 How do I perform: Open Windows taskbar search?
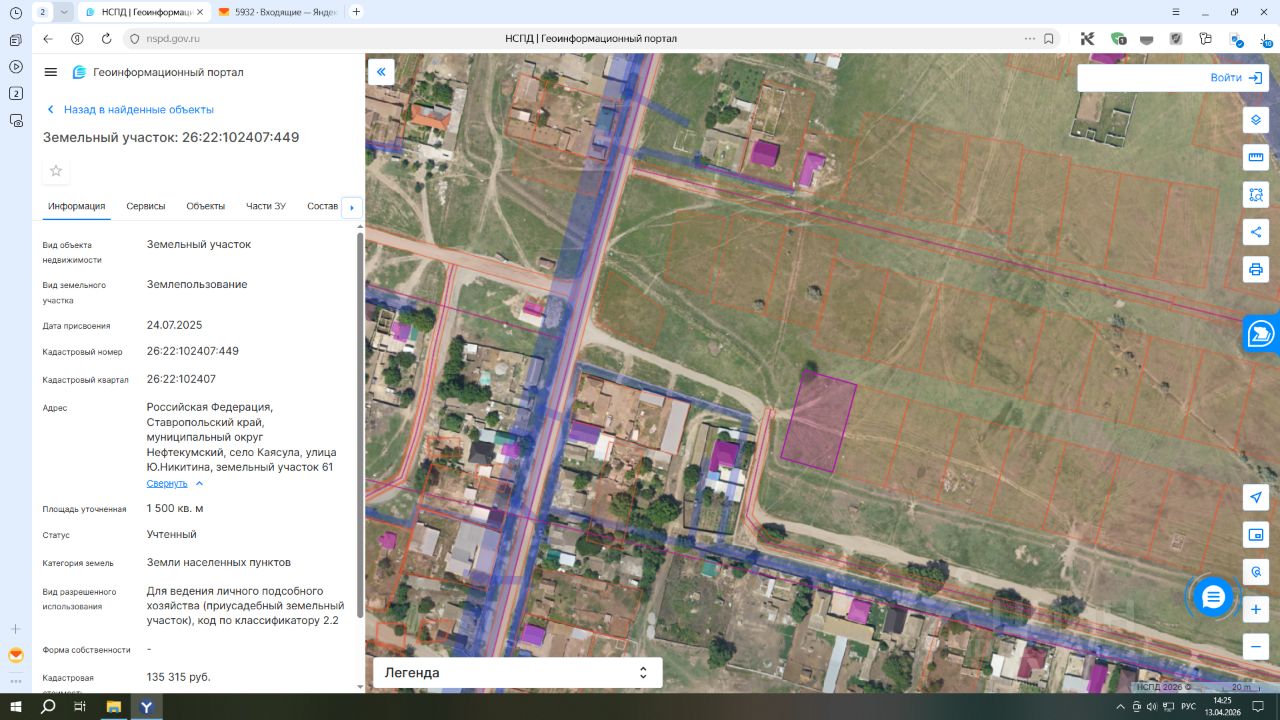[x=48, y=706]
